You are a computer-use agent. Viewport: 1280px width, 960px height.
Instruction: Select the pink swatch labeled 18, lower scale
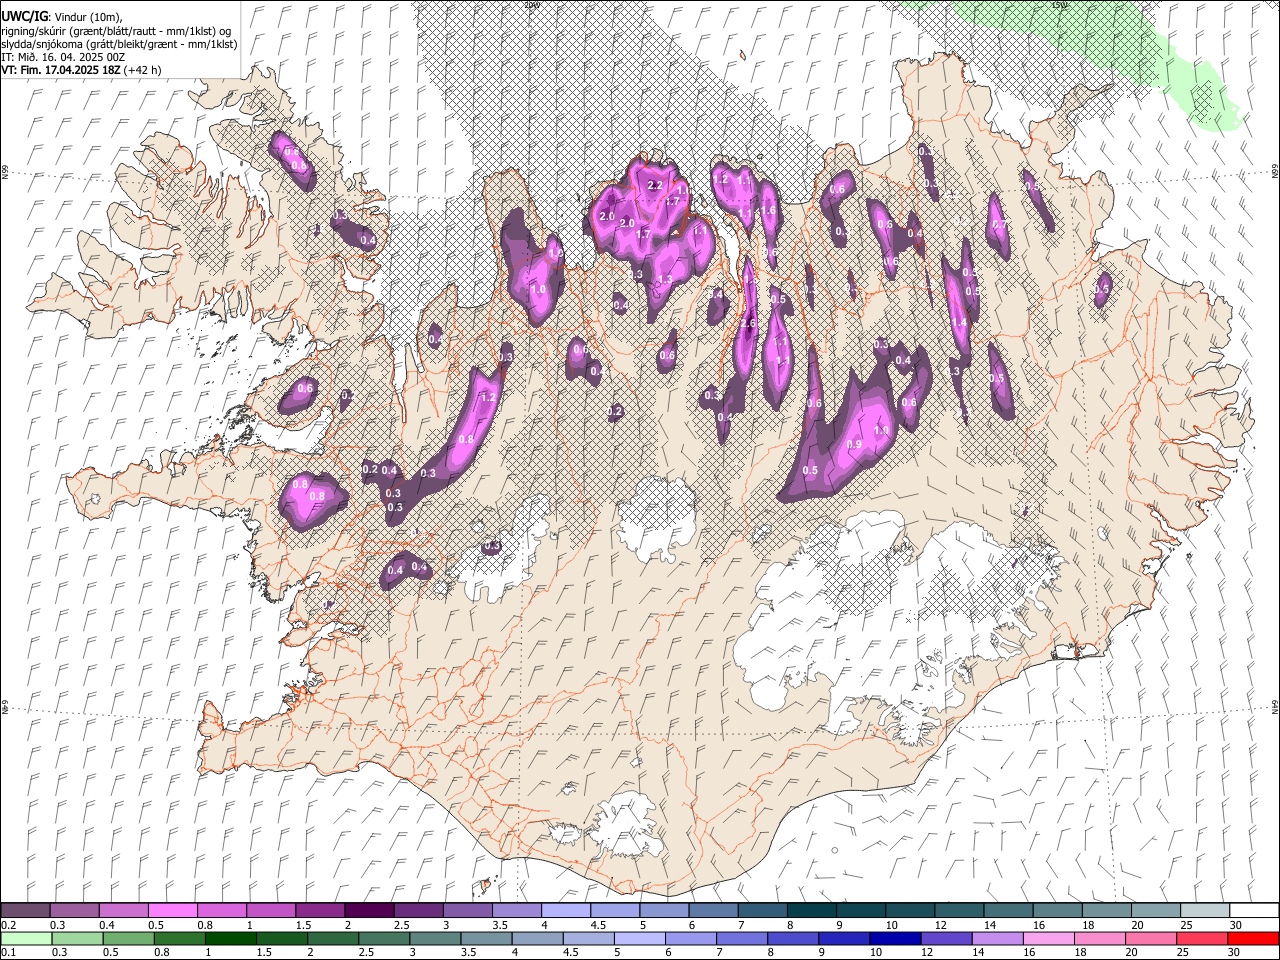tap(1100, 938)
